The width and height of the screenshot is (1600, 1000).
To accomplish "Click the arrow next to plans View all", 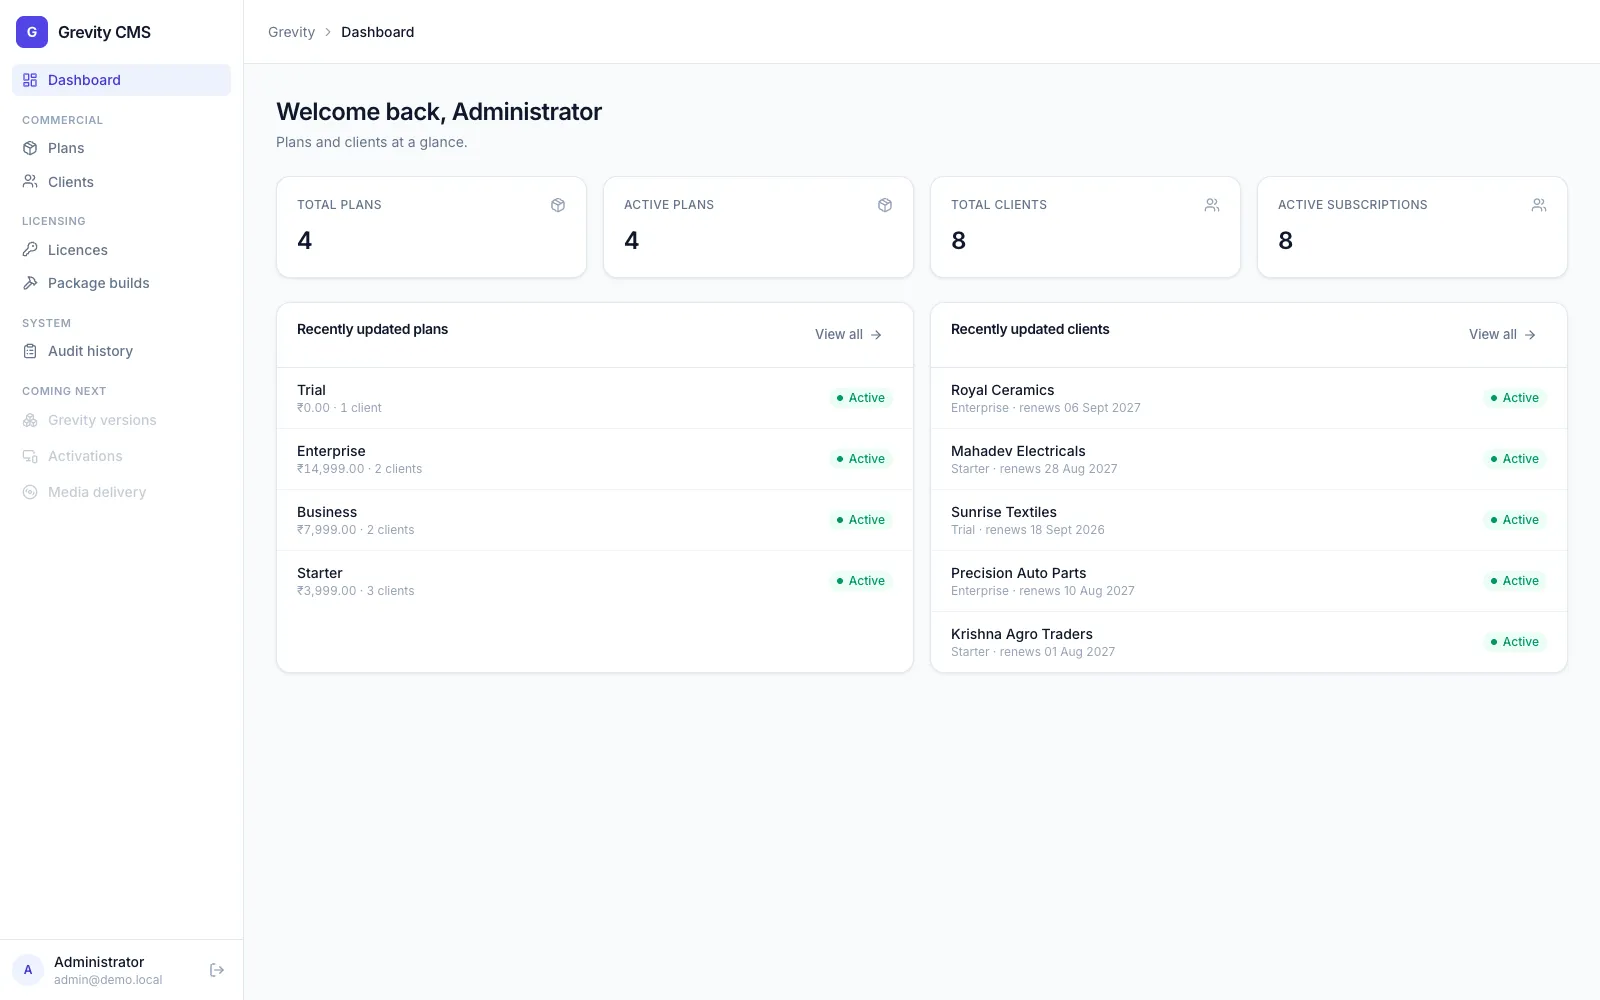I will click(876, 335).
